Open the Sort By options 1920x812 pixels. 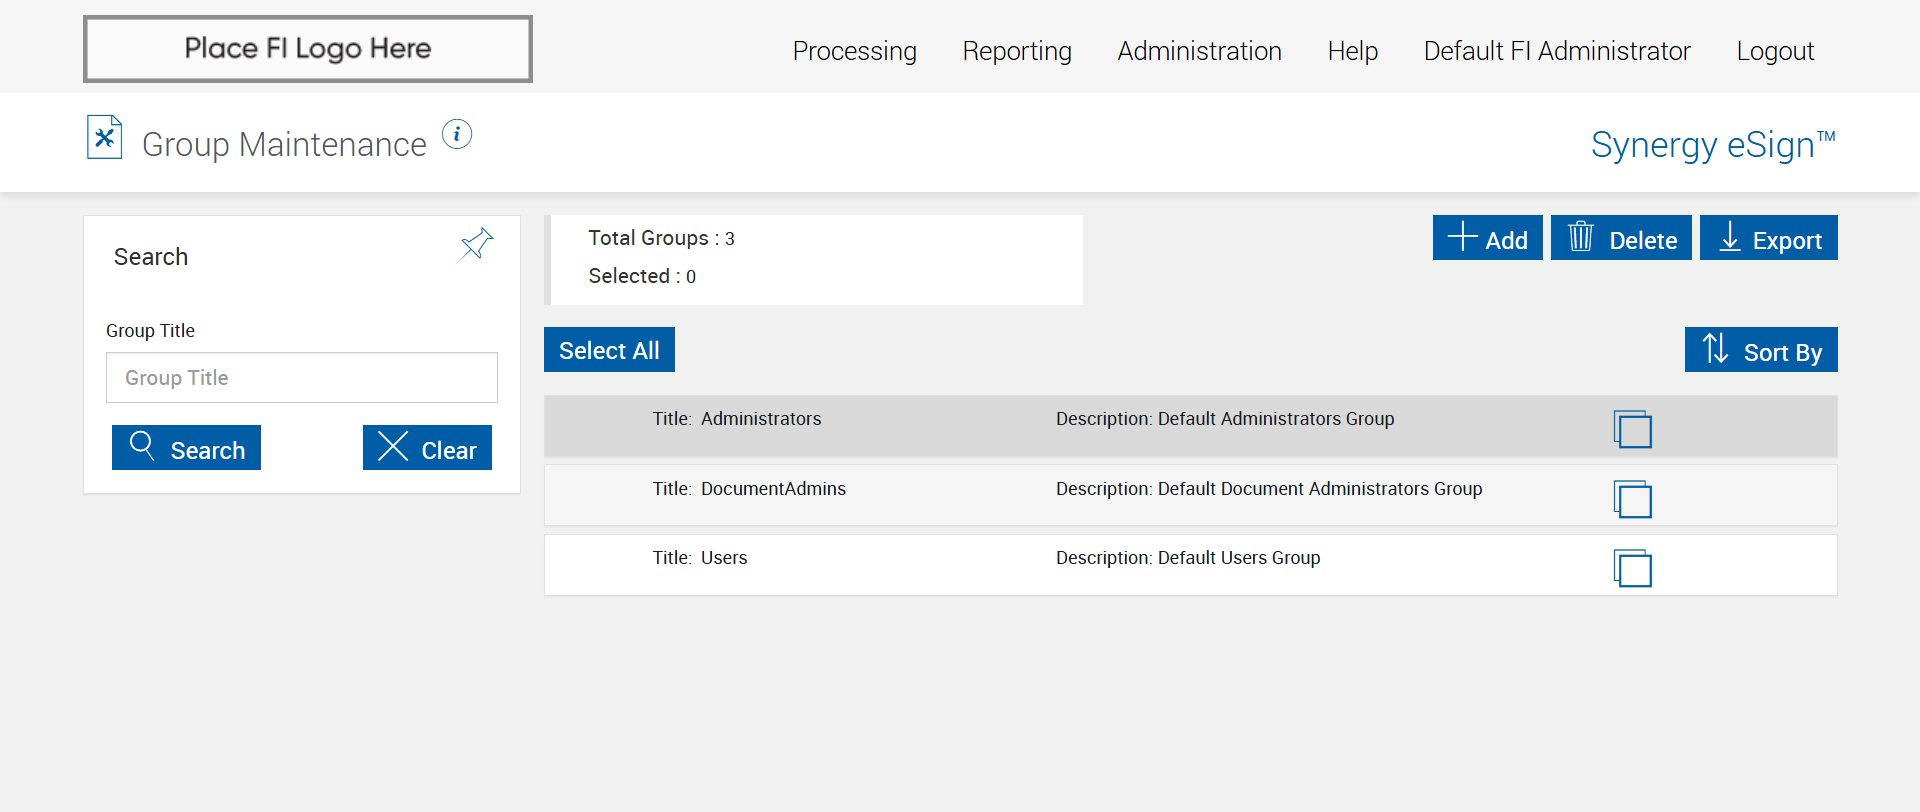point(1760,350)
